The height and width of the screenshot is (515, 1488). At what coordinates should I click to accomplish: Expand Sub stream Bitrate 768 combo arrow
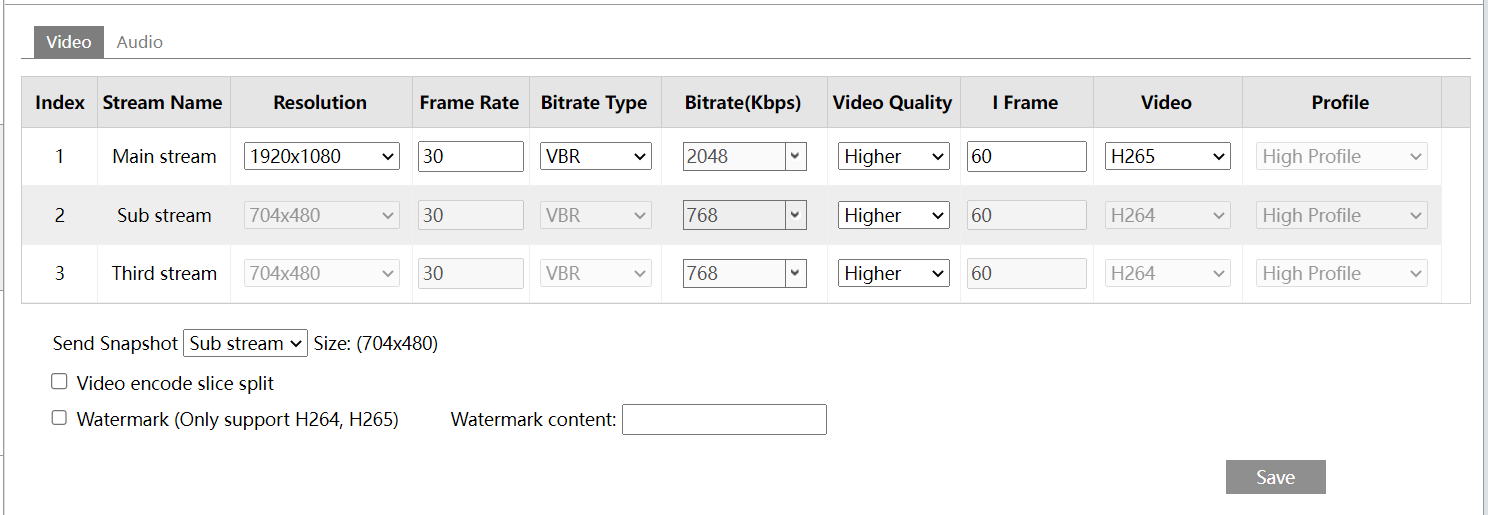[x=795, y=215]
